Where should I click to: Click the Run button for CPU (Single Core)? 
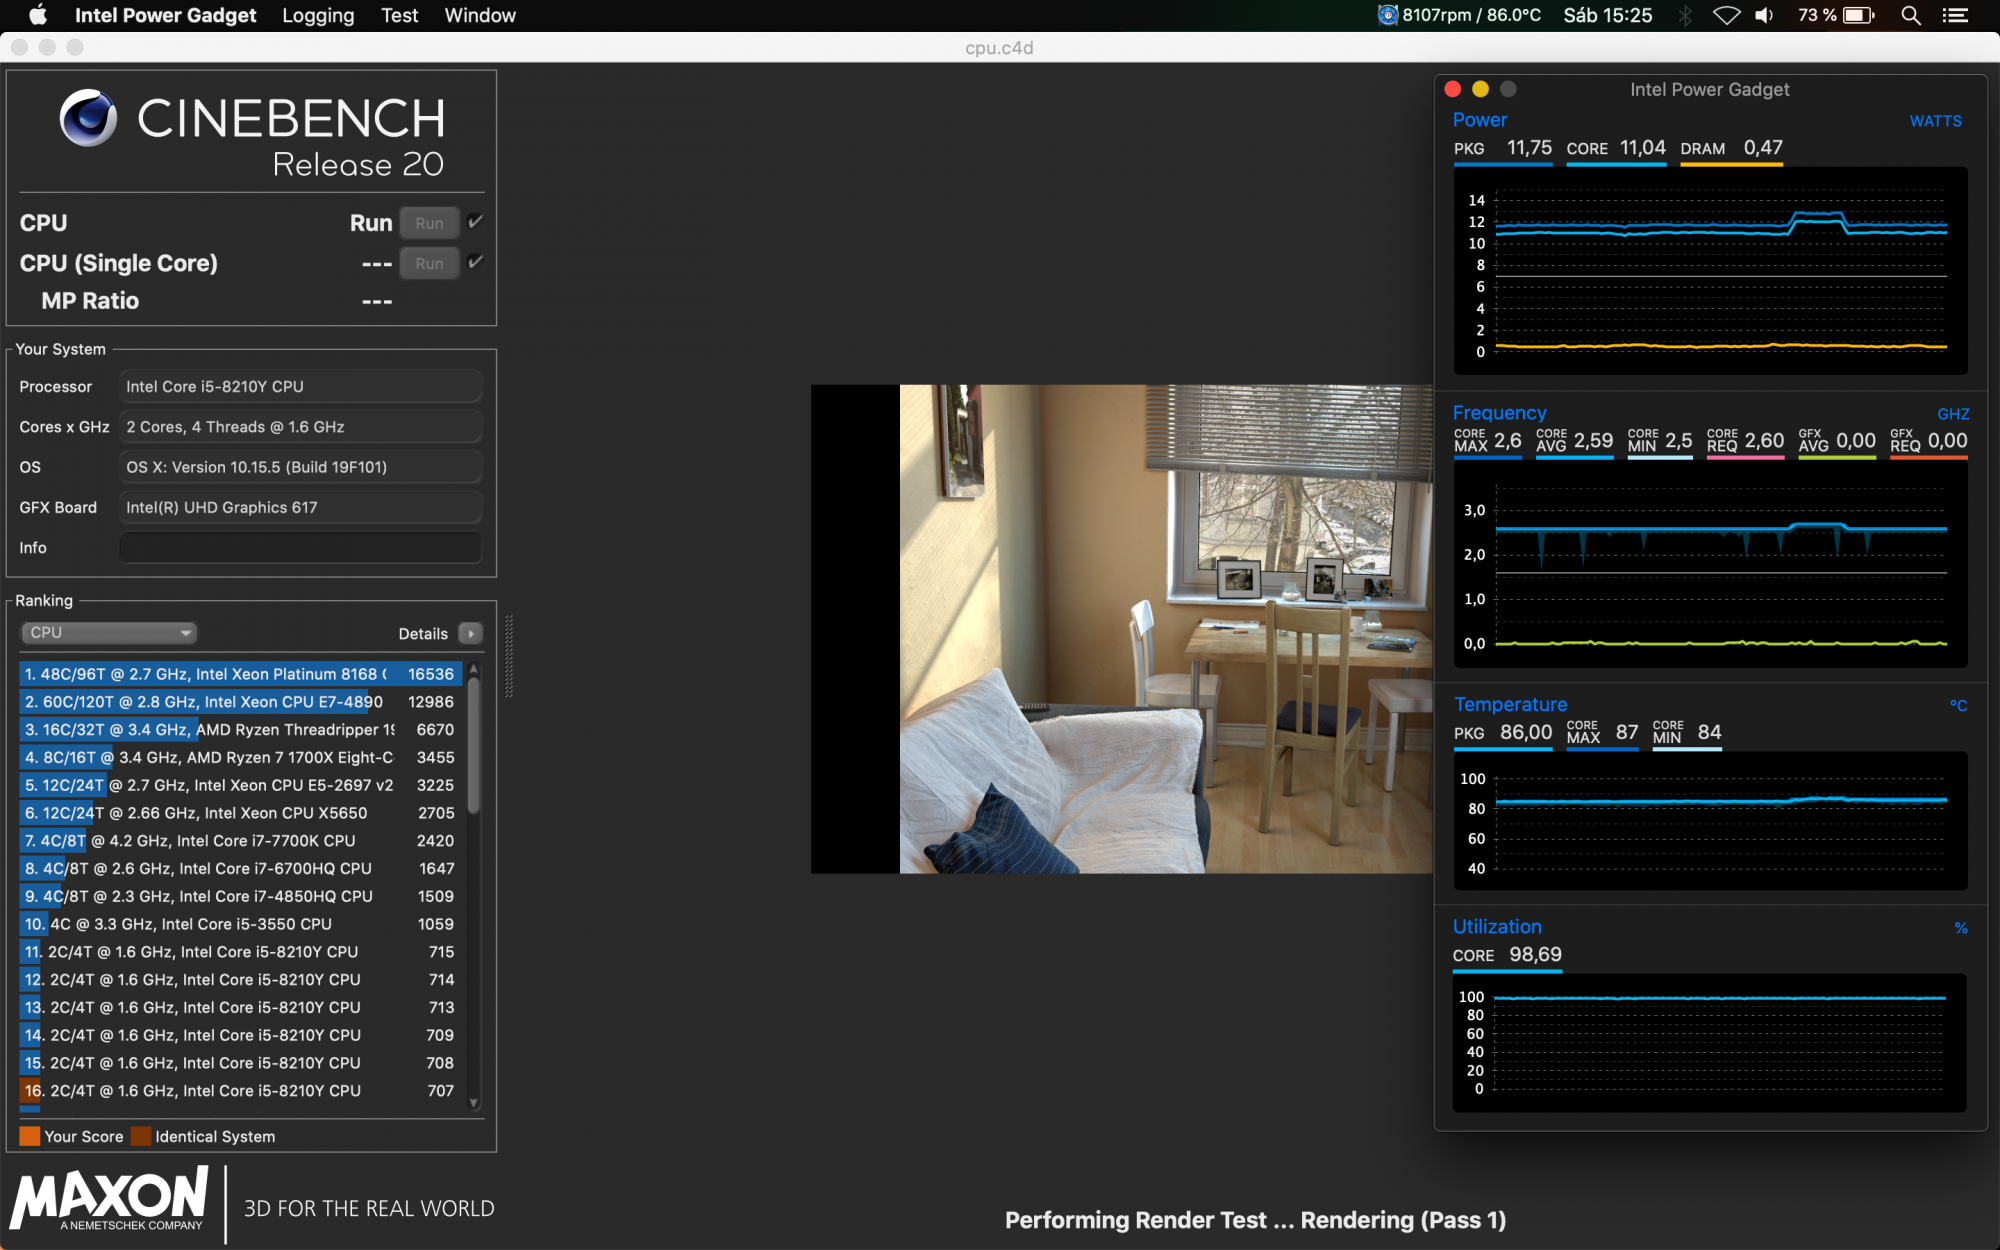(429, 263)
